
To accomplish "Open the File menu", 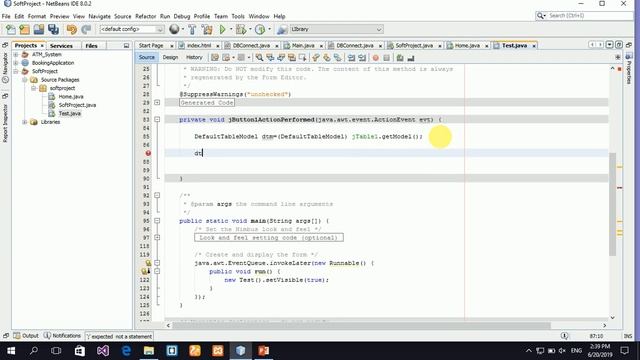I will [x=6, y=16].
